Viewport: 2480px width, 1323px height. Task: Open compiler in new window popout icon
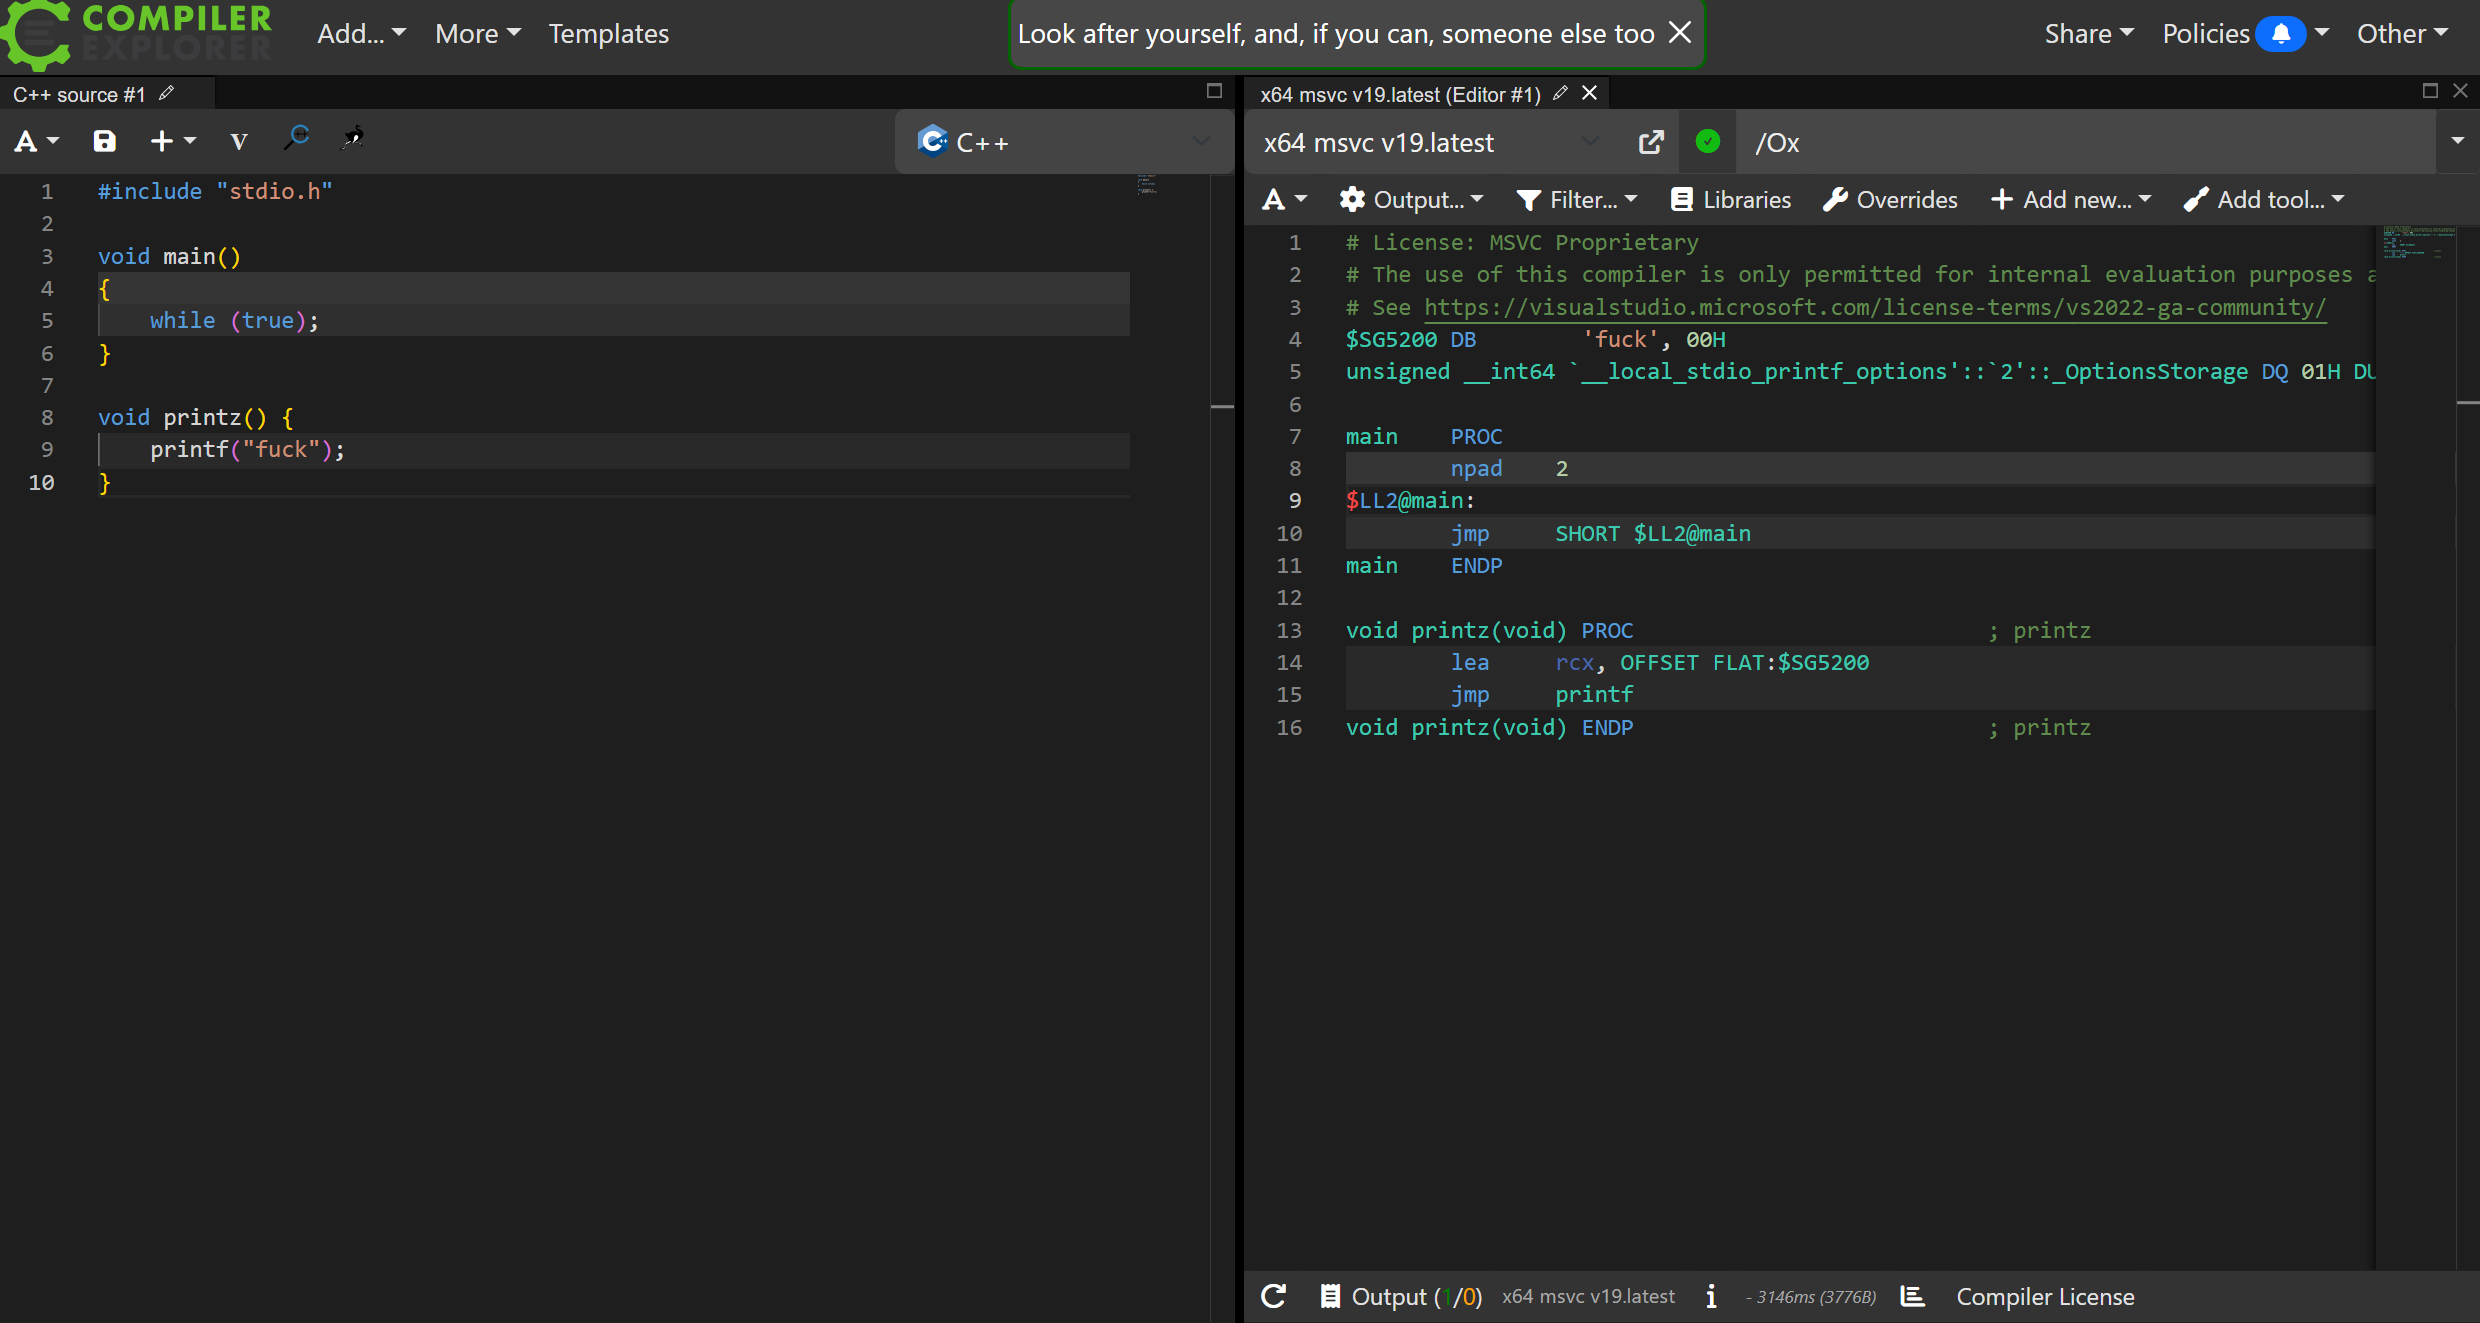pyautogui.click(x=1651, y=142)
